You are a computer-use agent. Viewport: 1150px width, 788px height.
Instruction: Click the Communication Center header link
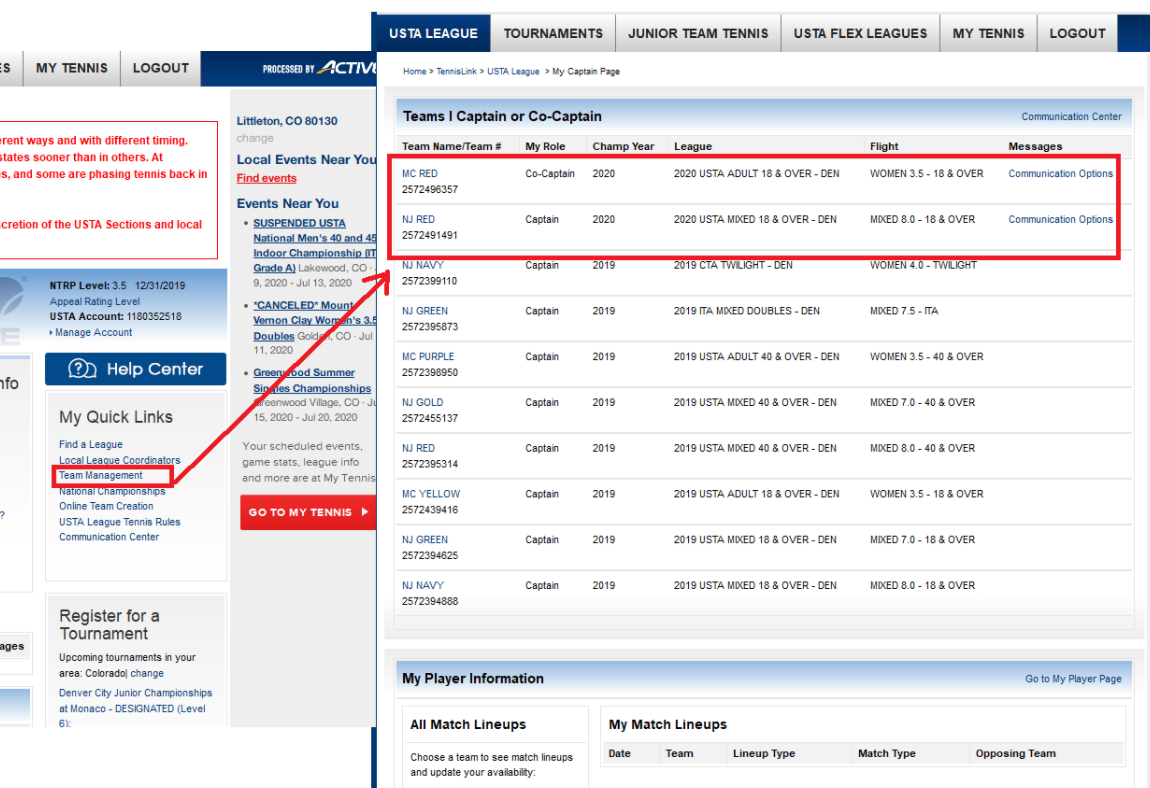click(1071, 117)
